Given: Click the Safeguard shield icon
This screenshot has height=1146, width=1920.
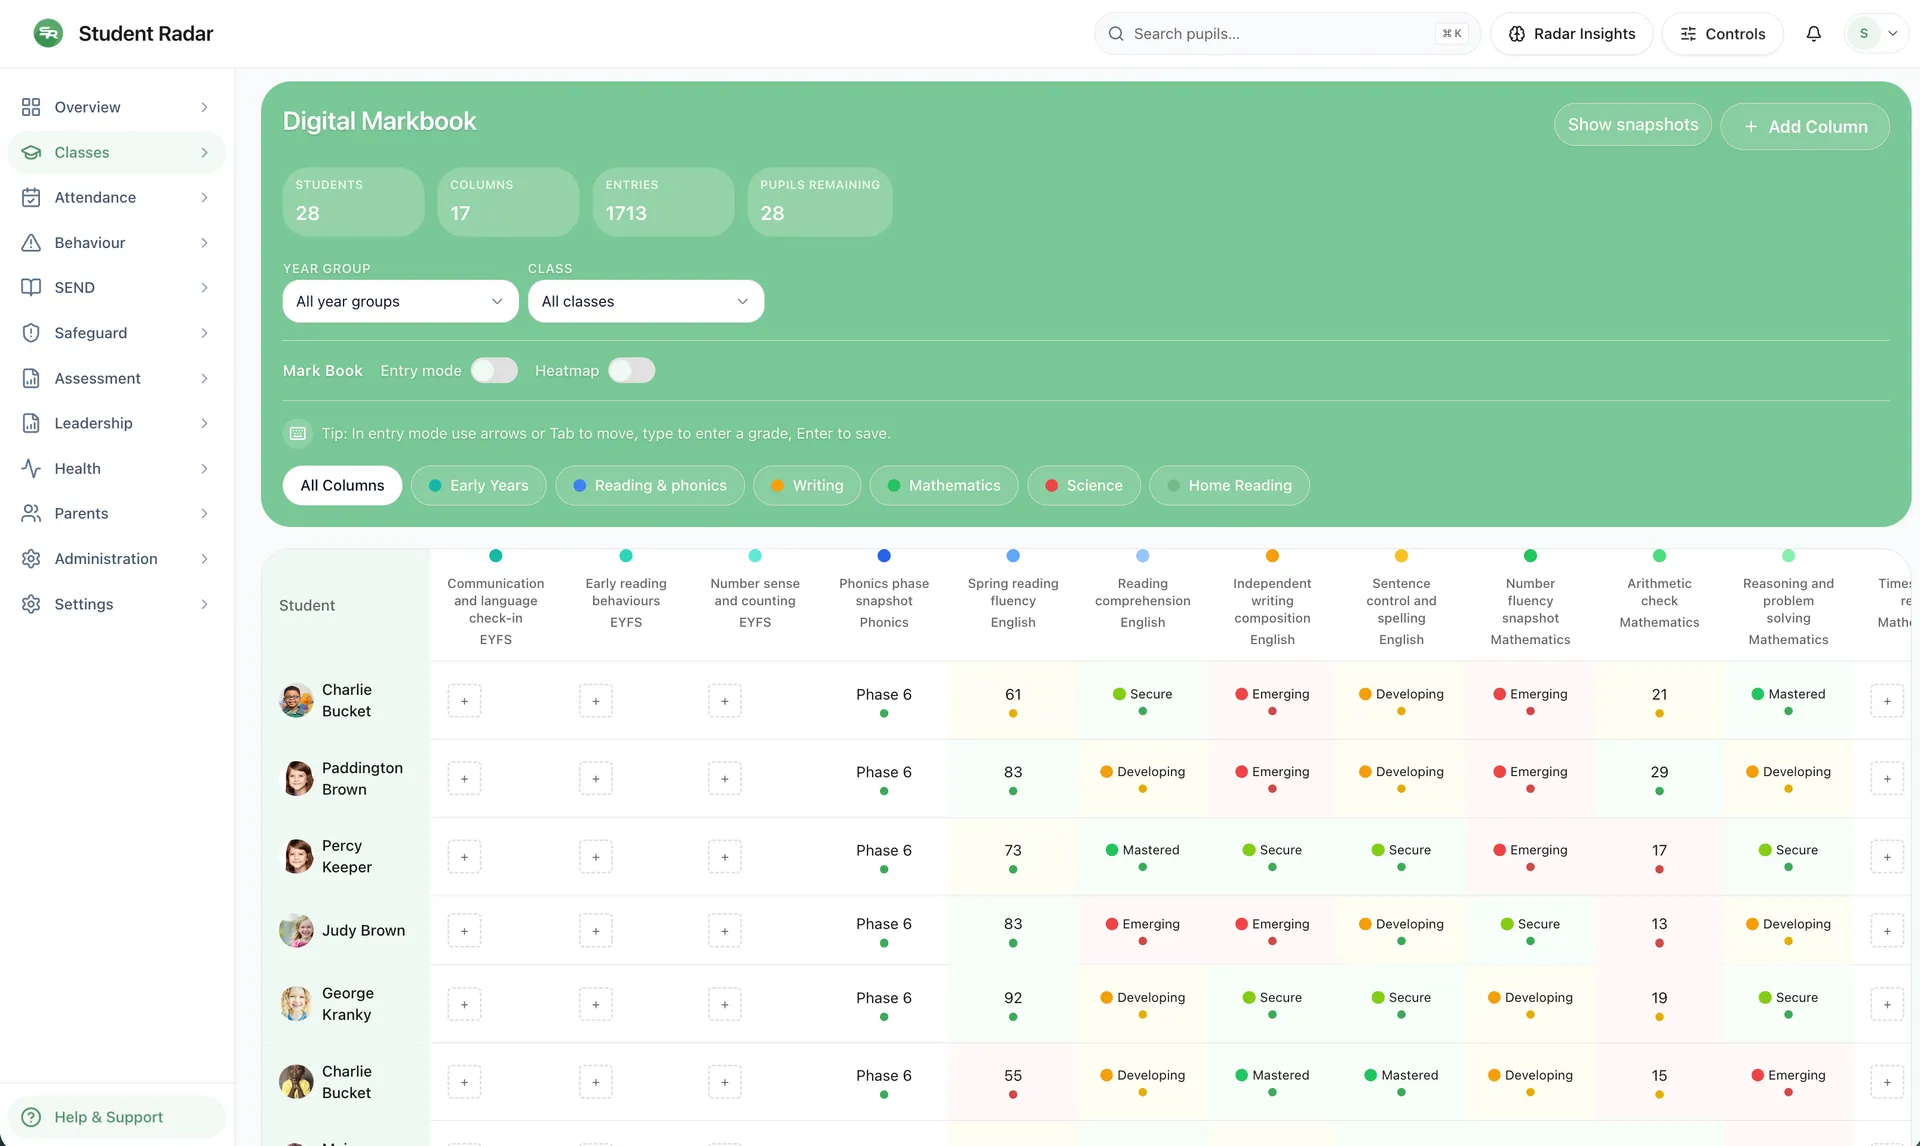Looking at the screenshot, I should pos(31,333).
